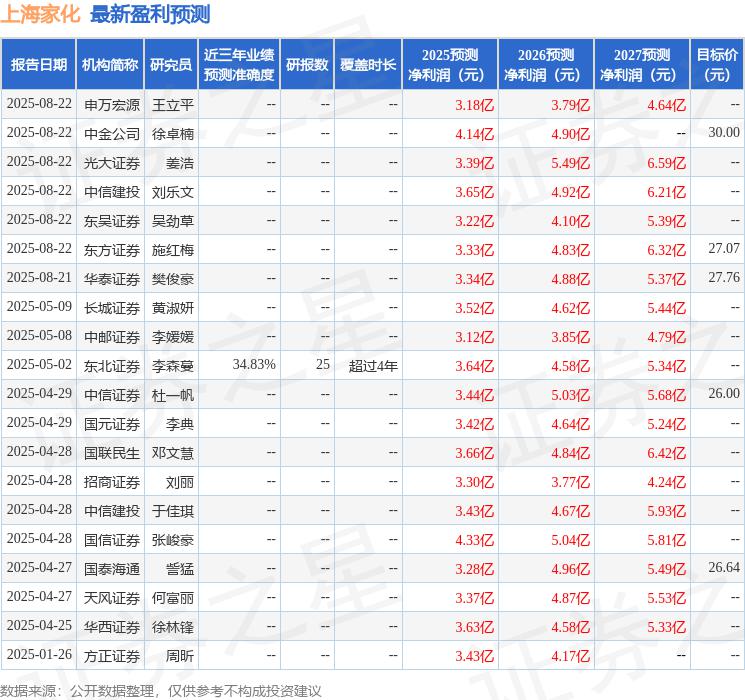Click researcher name 王立平
The height and width of the screenshot is (700, 745).
[x=173, y=105]
